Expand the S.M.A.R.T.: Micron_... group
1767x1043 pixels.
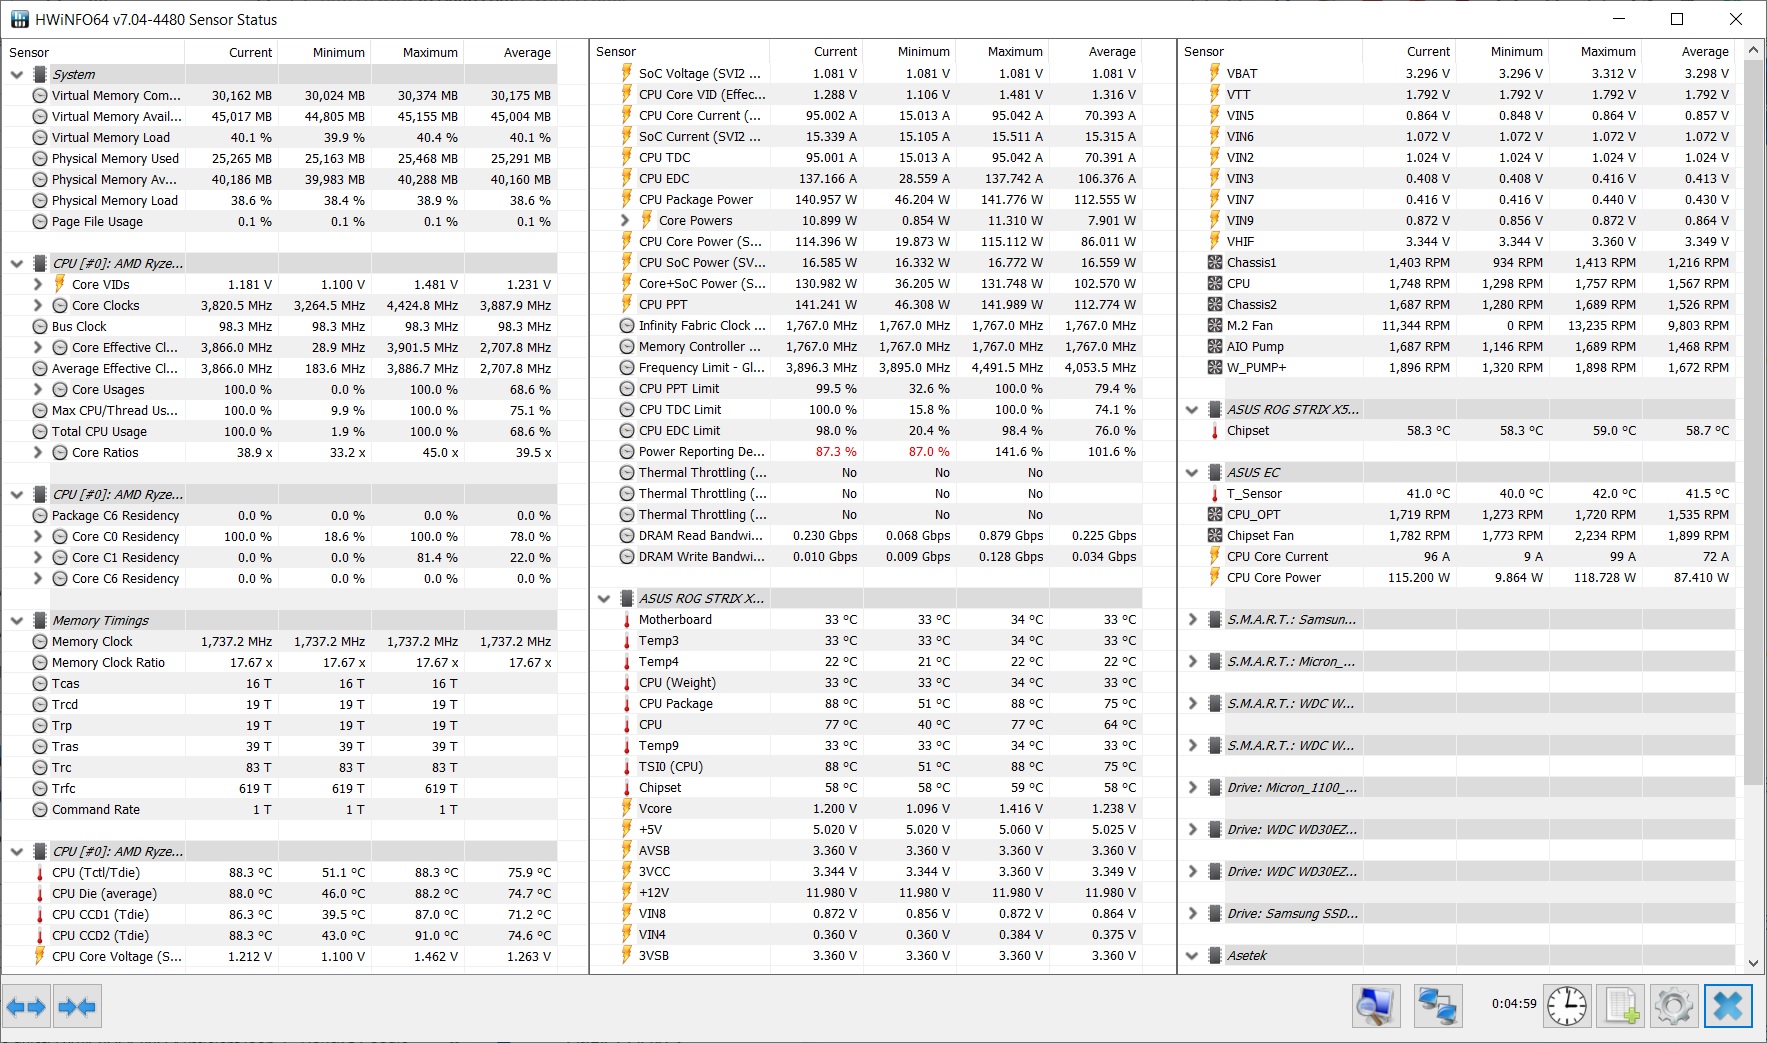click(1192, 662)
